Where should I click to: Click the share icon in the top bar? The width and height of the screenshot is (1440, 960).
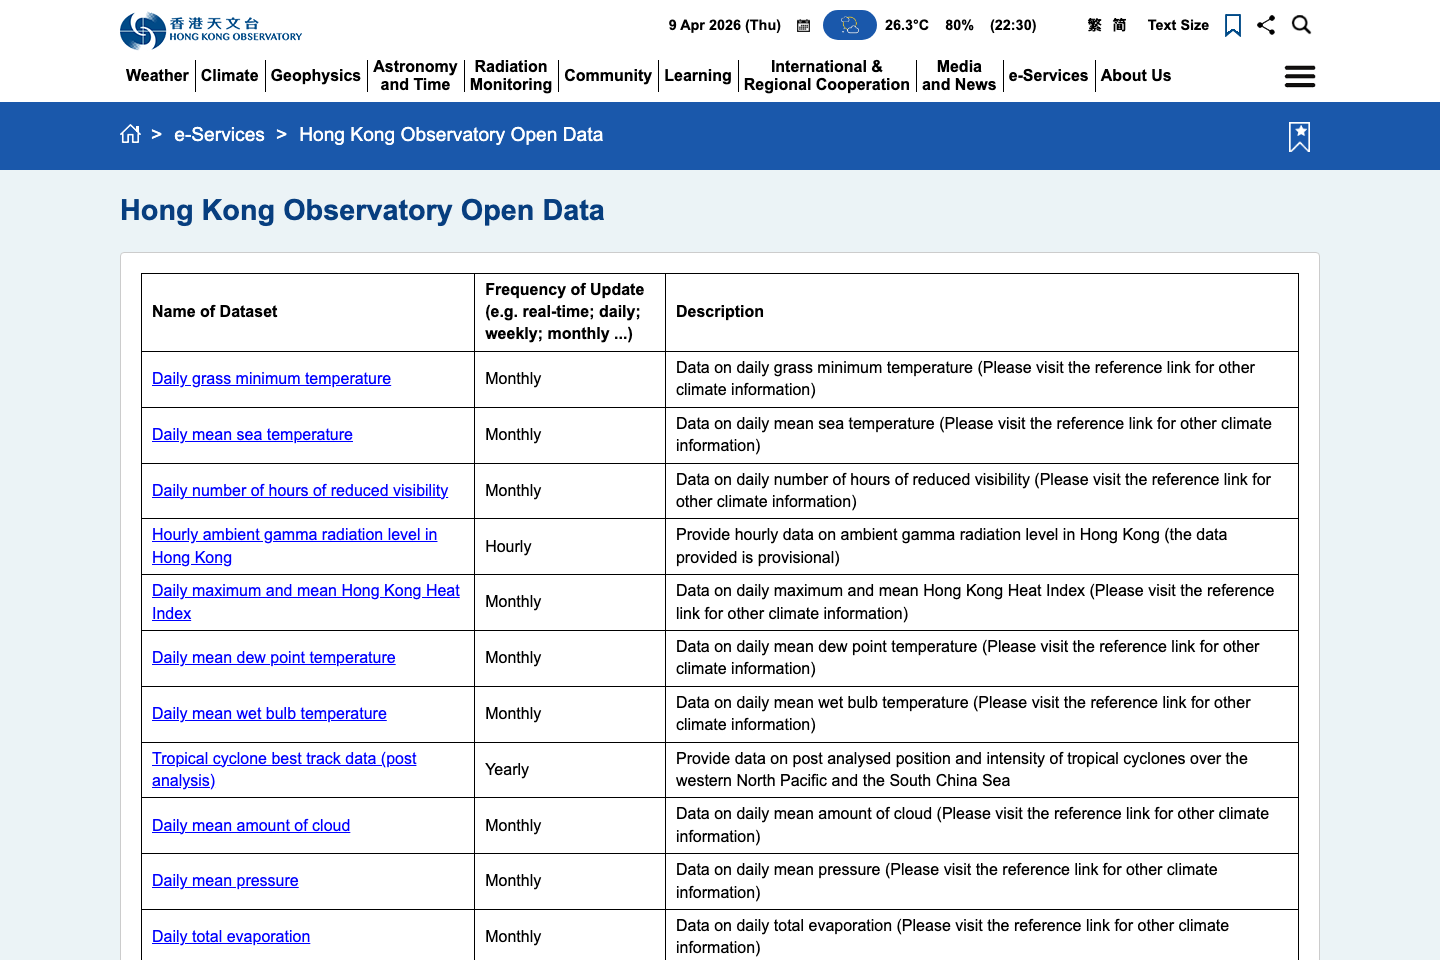[x=1266, y=25]
